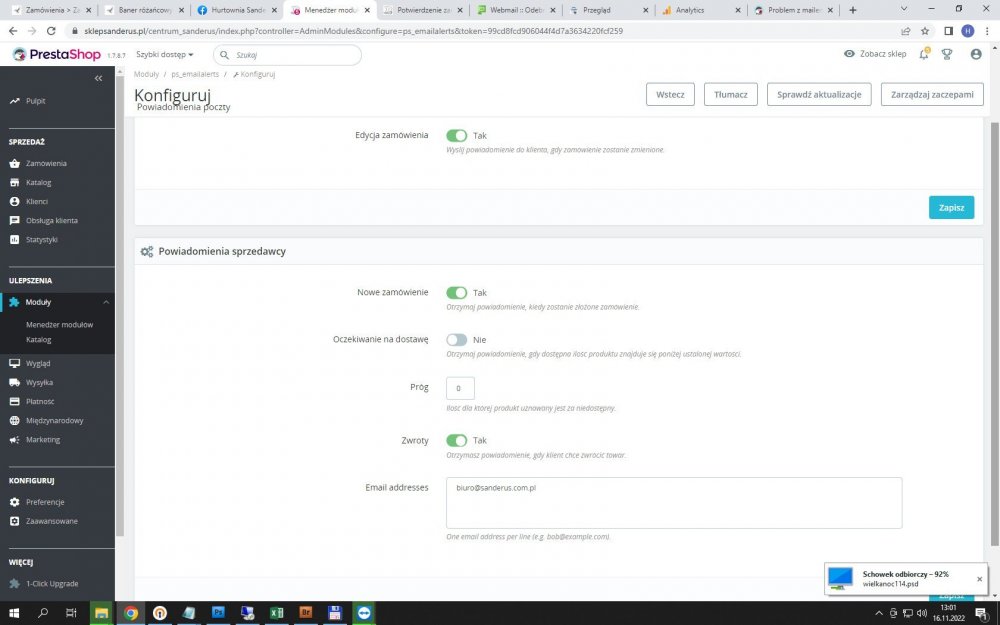
Task: Click Zarządzaj zaczepami button
Action: click(x=932, y=94)
